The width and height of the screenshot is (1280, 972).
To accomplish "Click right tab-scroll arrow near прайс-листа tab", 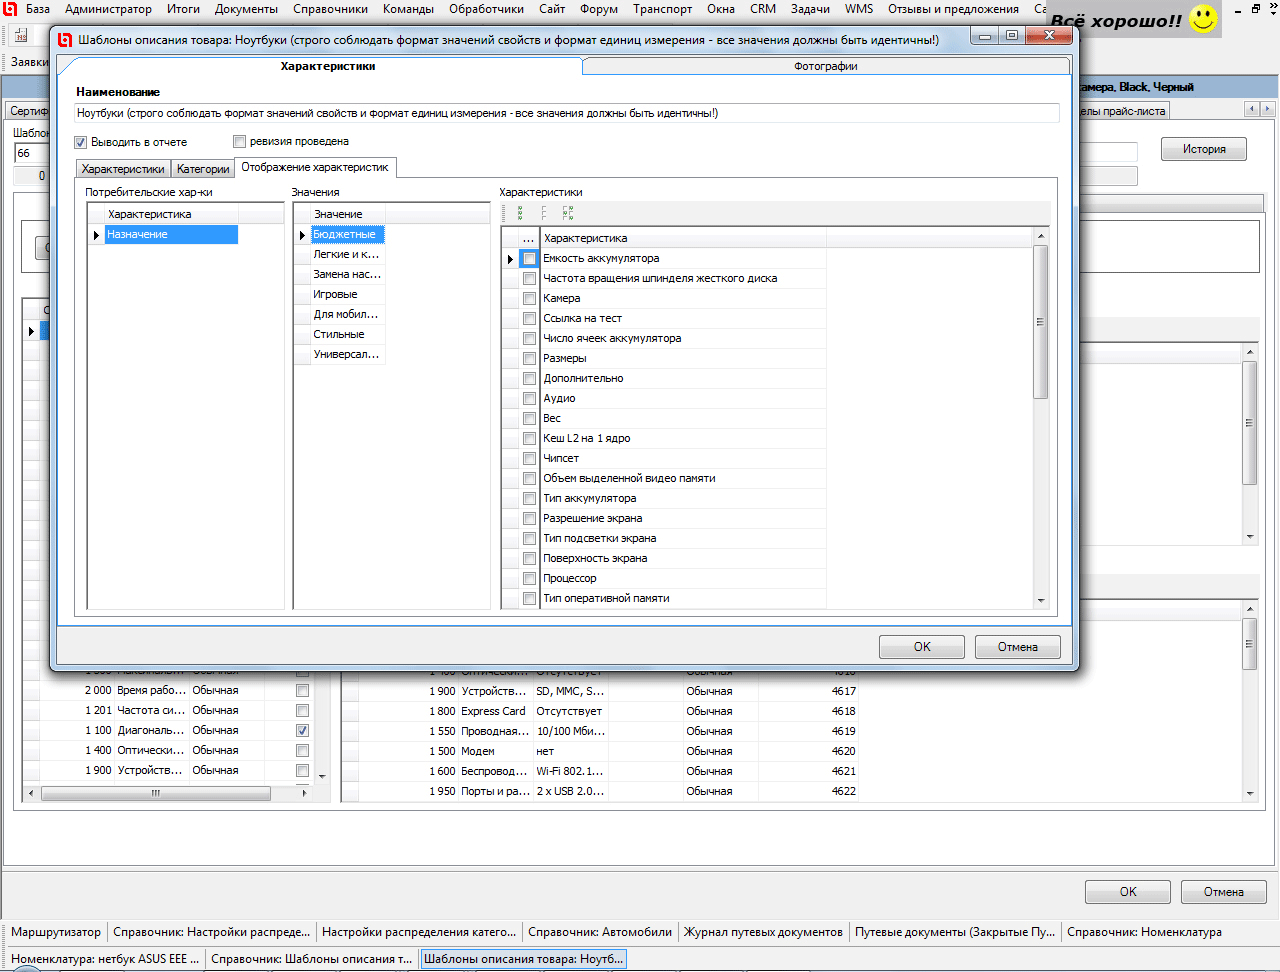I will pyautogui.click(x=1268, y=109).
